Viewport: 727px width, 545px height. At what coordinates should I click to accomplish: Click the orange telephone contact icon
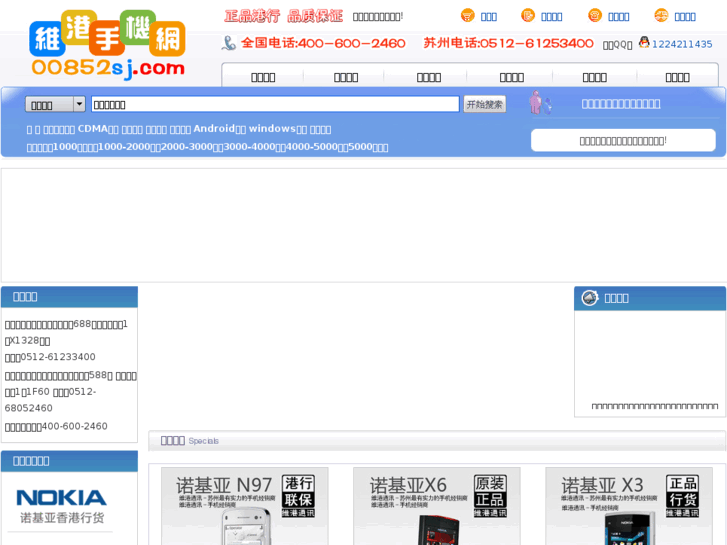594,15
